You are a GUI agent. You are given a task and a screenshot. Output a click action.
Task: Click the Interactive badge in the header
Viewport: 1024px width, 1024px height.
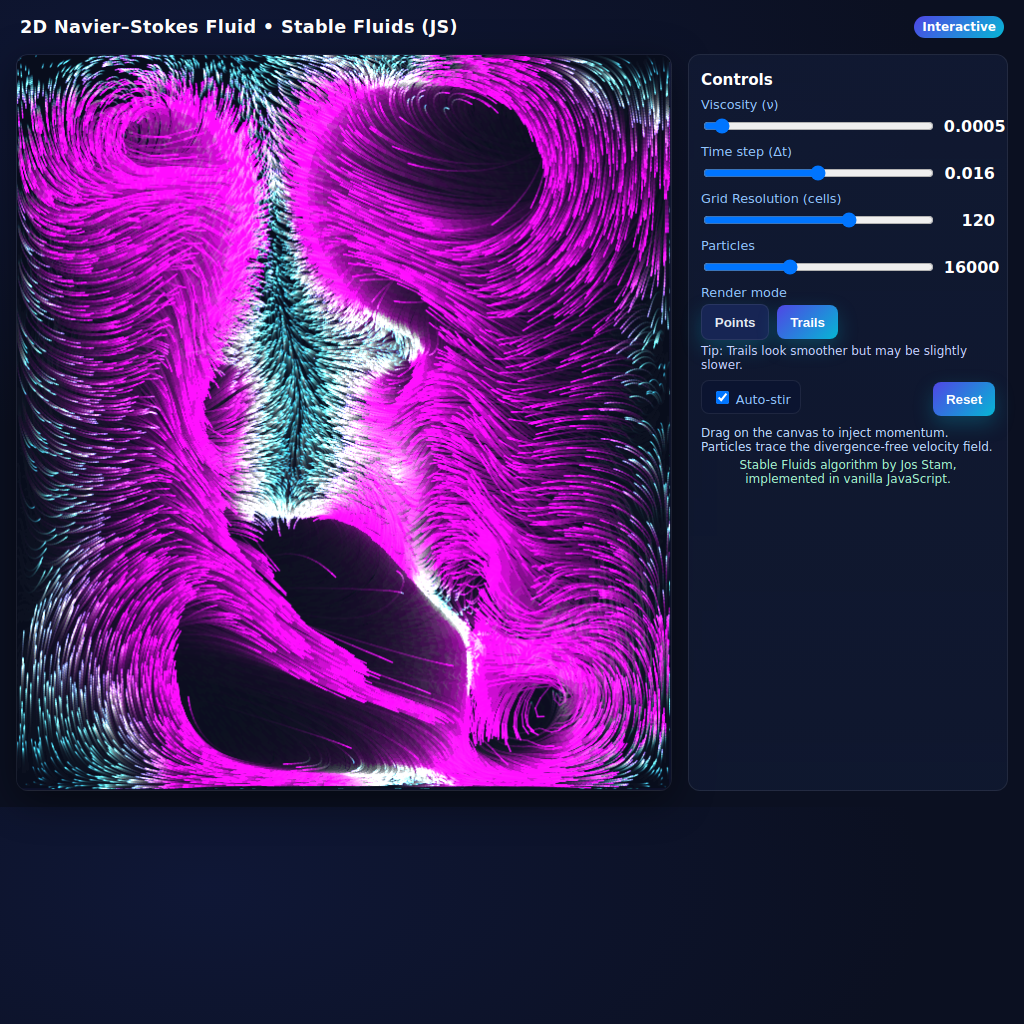(958, 27)
